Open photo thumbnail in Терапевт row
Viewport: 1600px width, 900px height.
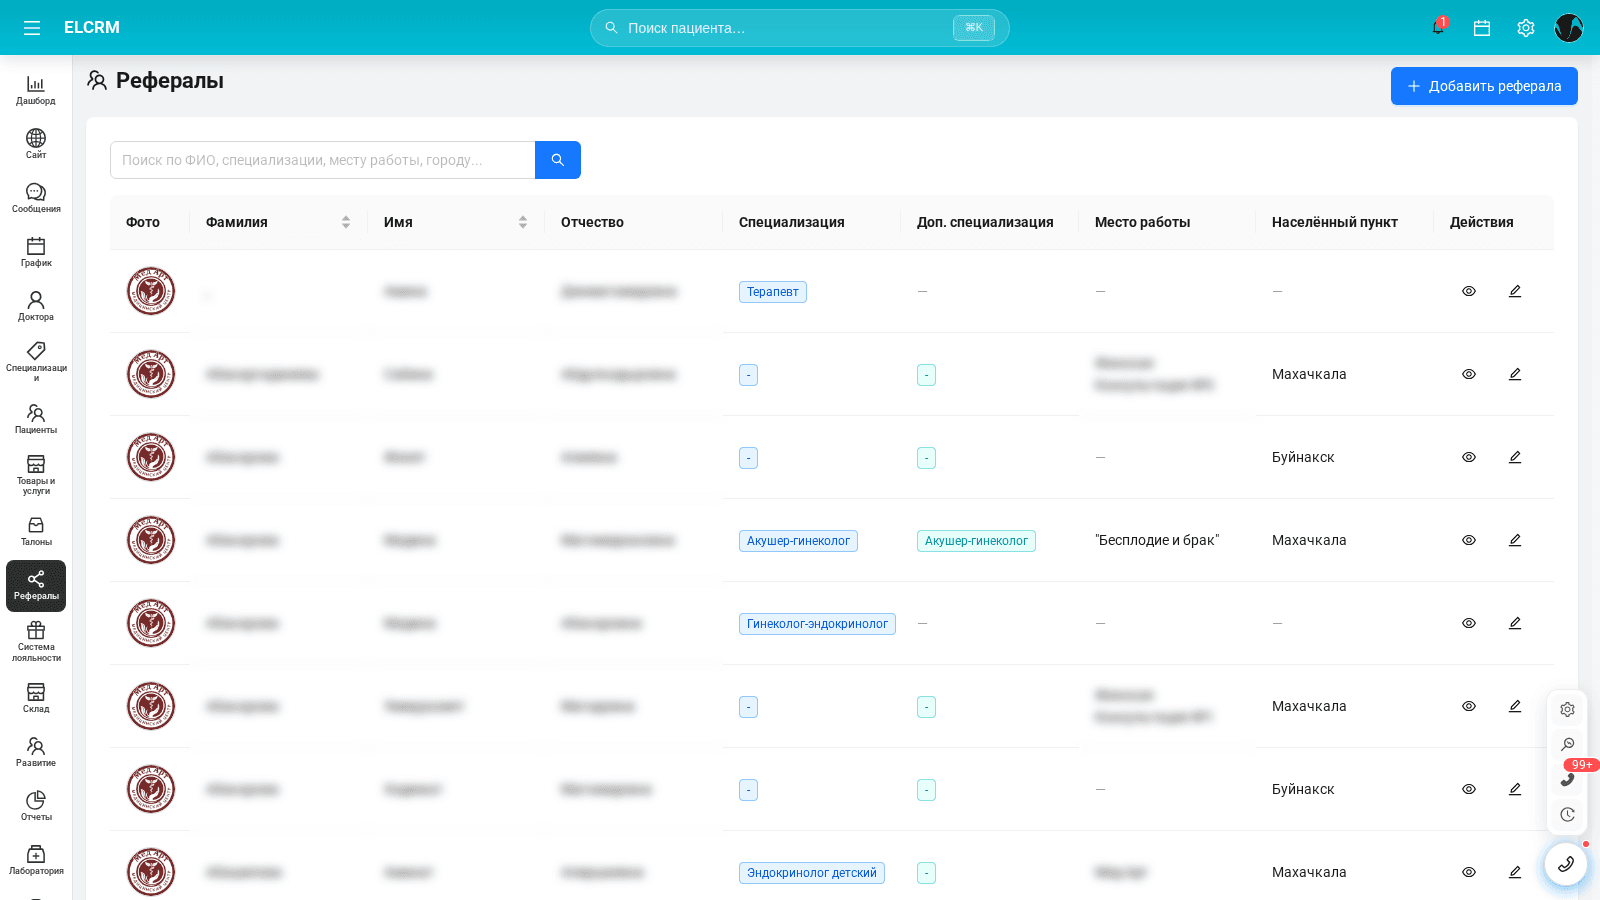(x=151, y=291)
